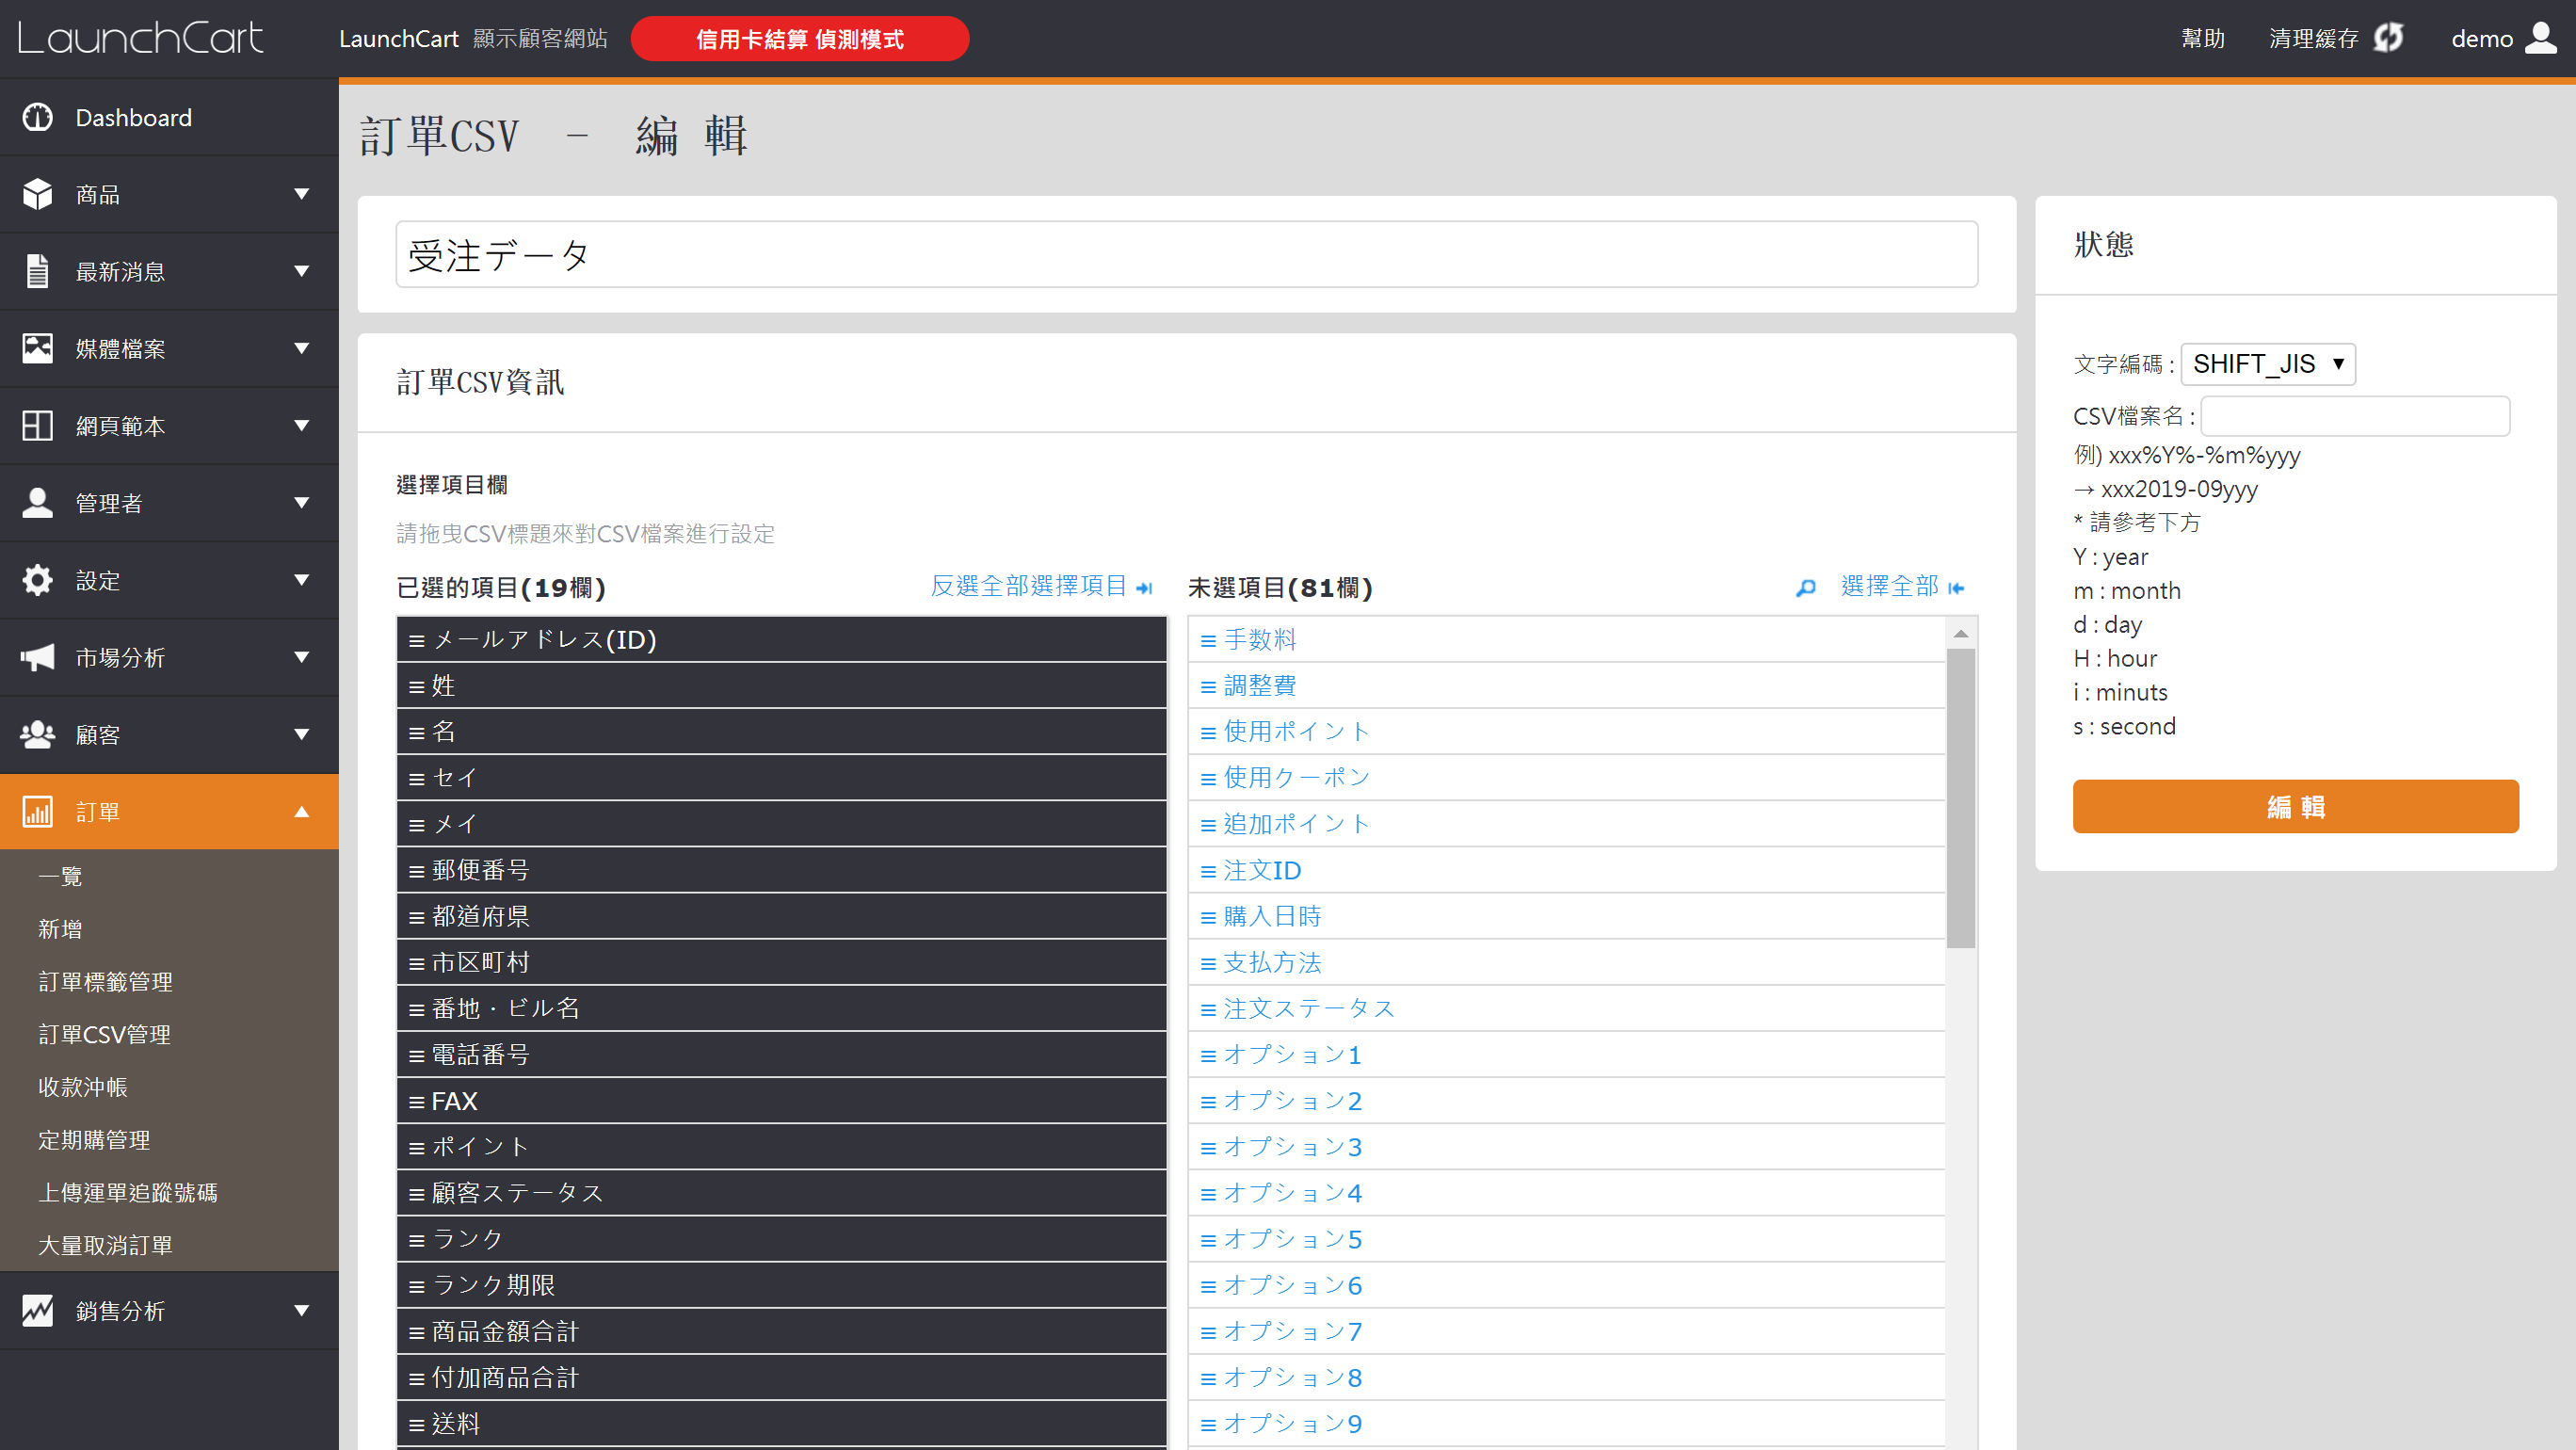This screenshot has width=2576, height=1450.
Task: Click the 顧客 people icon
Action: pyautogui.click(x=38, y=735)
